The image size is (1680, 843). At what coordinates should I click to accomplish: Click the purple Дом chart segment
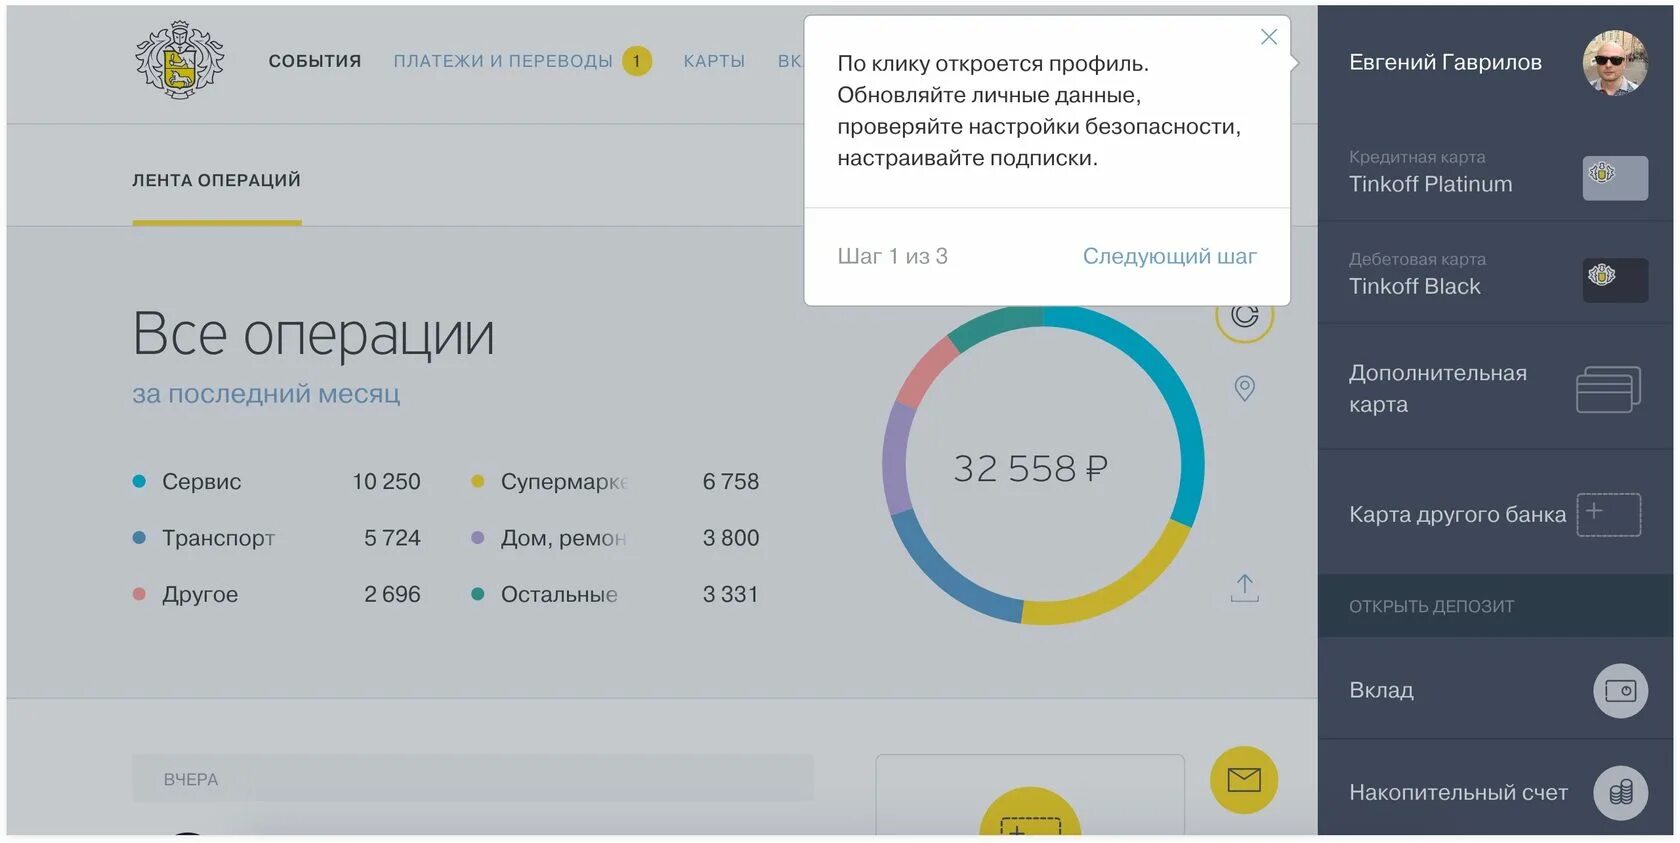click(895, 460)
